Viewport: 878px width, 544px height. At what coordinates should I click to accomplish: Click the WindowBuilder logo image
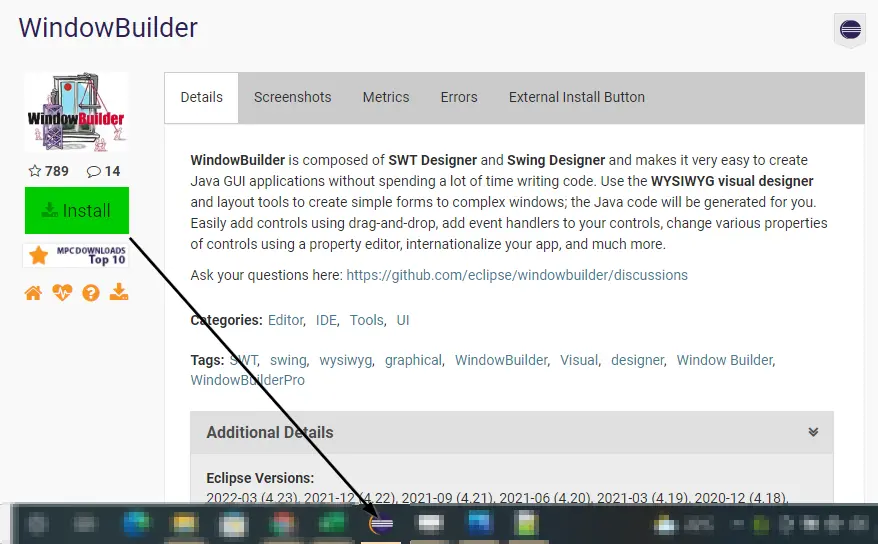pyautogui.click(x=77, y=112)
